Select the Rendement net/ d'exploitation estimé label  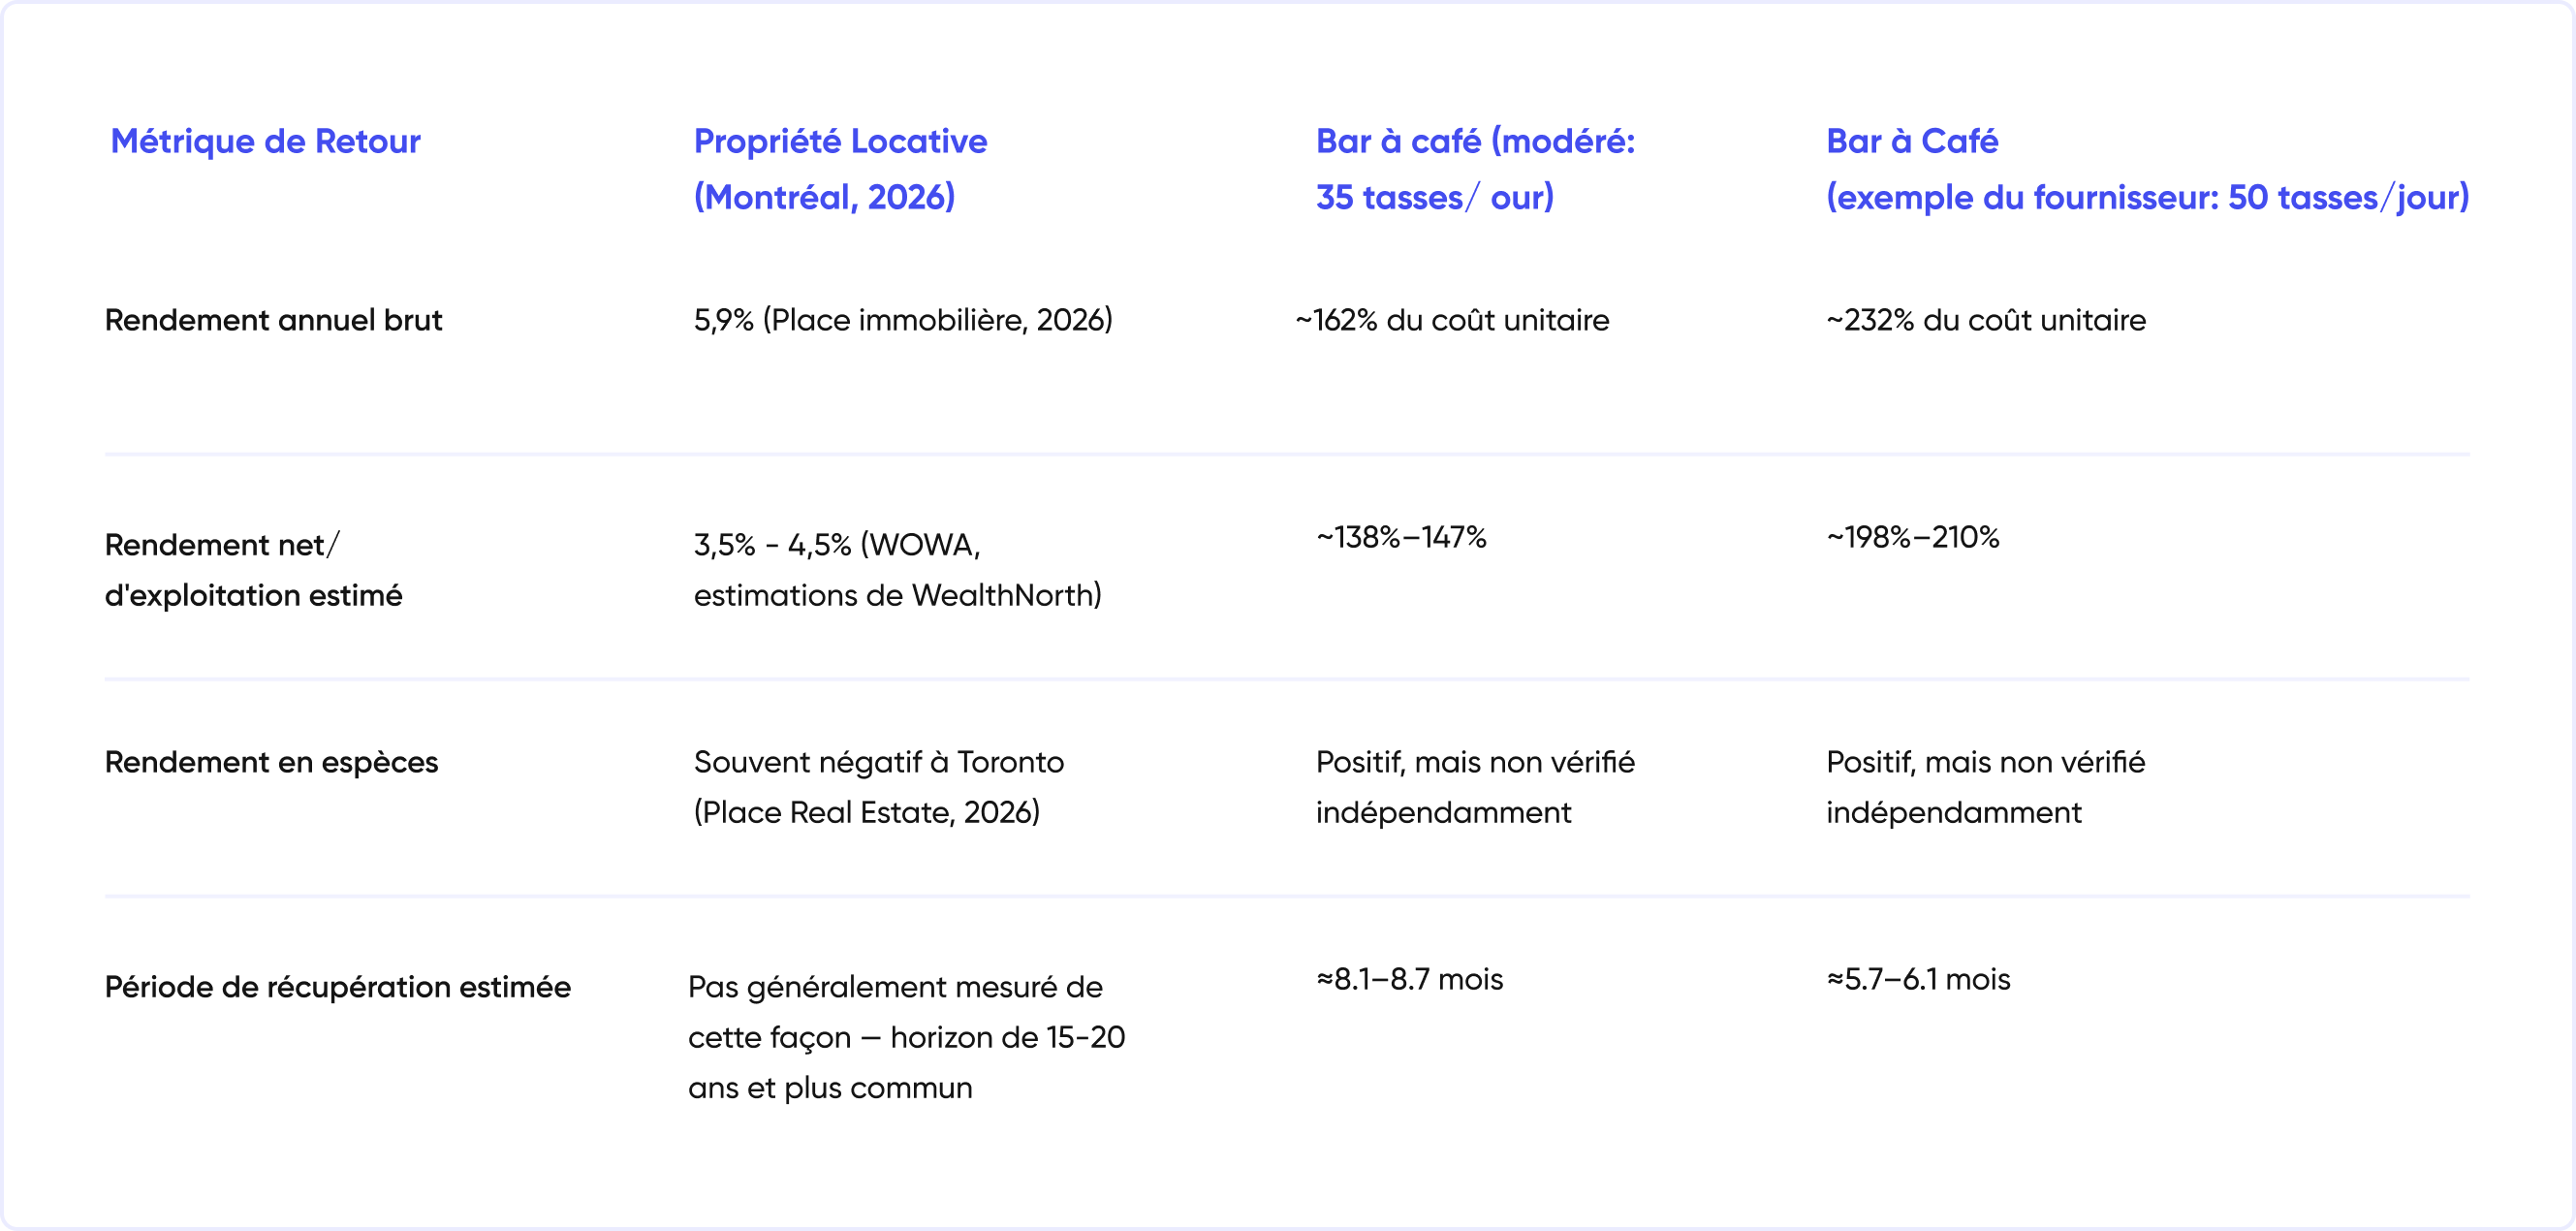(x=253, y=570)
